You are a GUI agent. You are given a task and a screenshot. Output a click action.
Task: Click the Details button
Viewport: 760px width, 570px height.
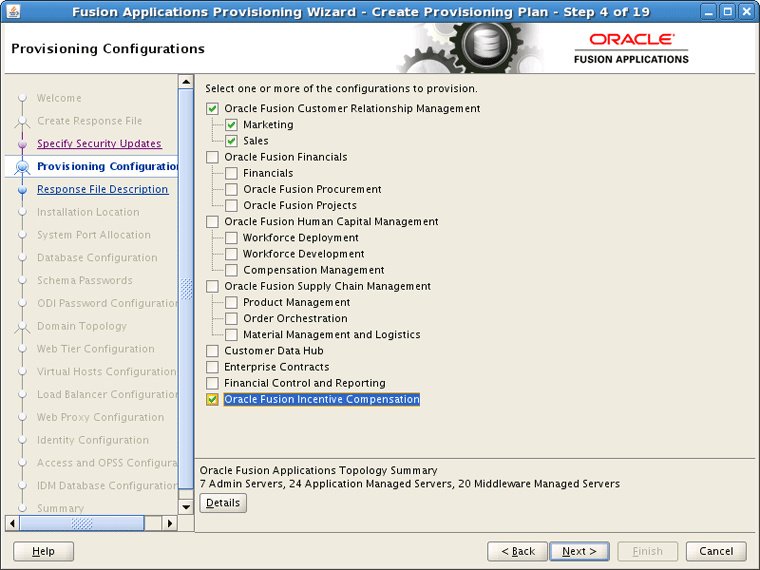(223, 503)
